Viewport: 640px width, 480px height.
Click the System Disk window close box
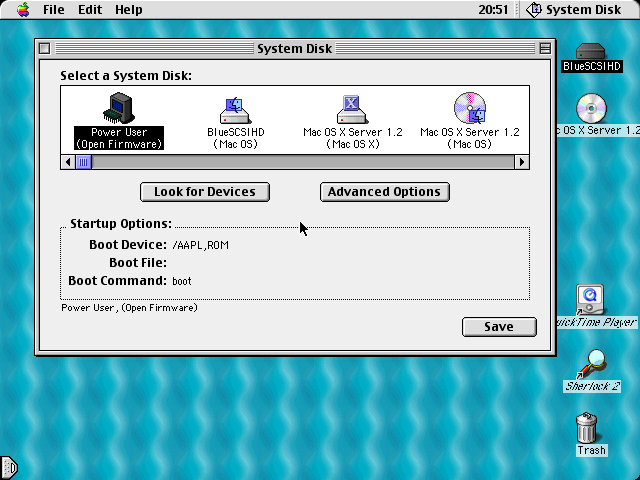point(44,49)
